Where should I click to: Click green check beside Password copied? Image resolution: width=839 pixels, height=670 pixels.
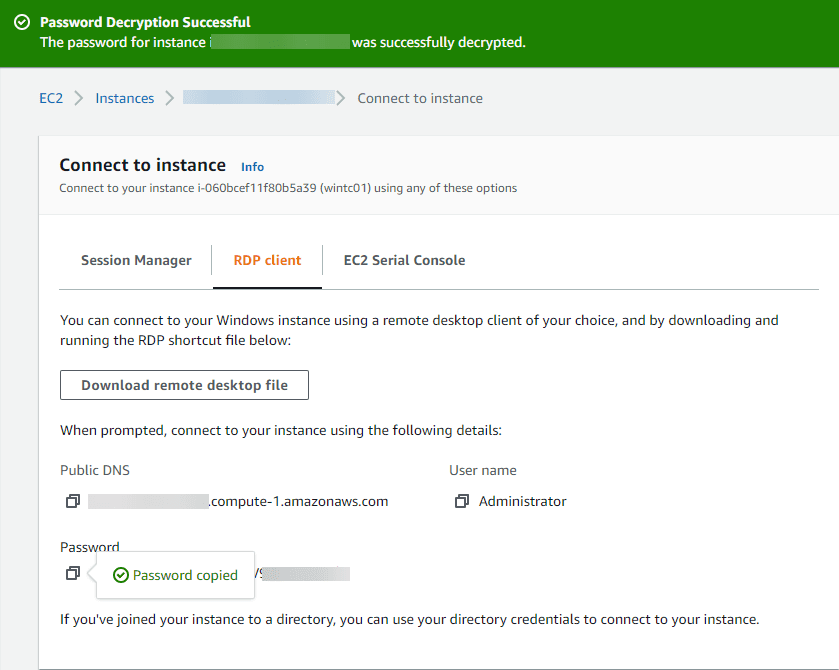tap(120, 575)
